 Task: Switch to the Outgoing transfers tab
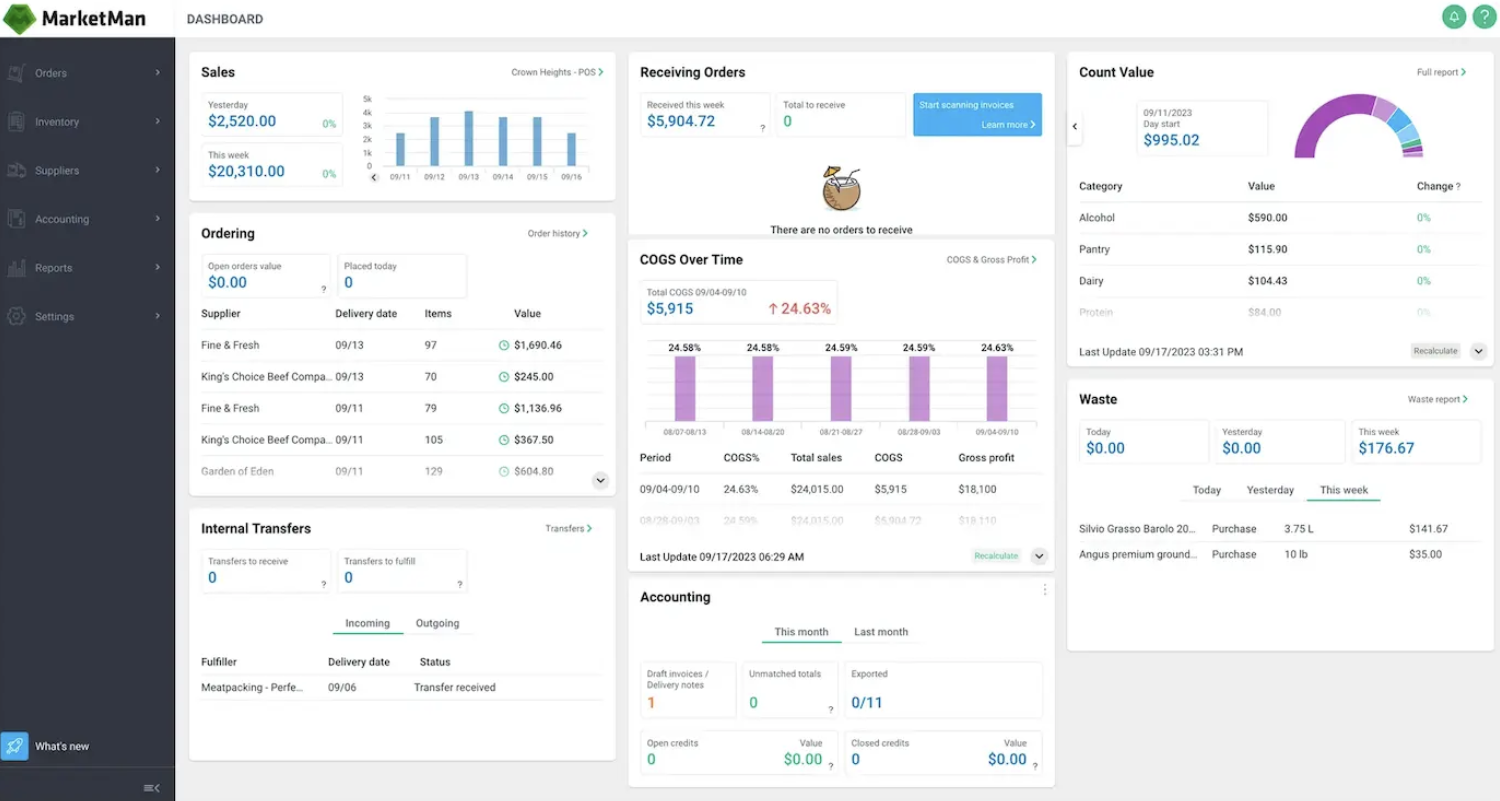click(437, 623)
